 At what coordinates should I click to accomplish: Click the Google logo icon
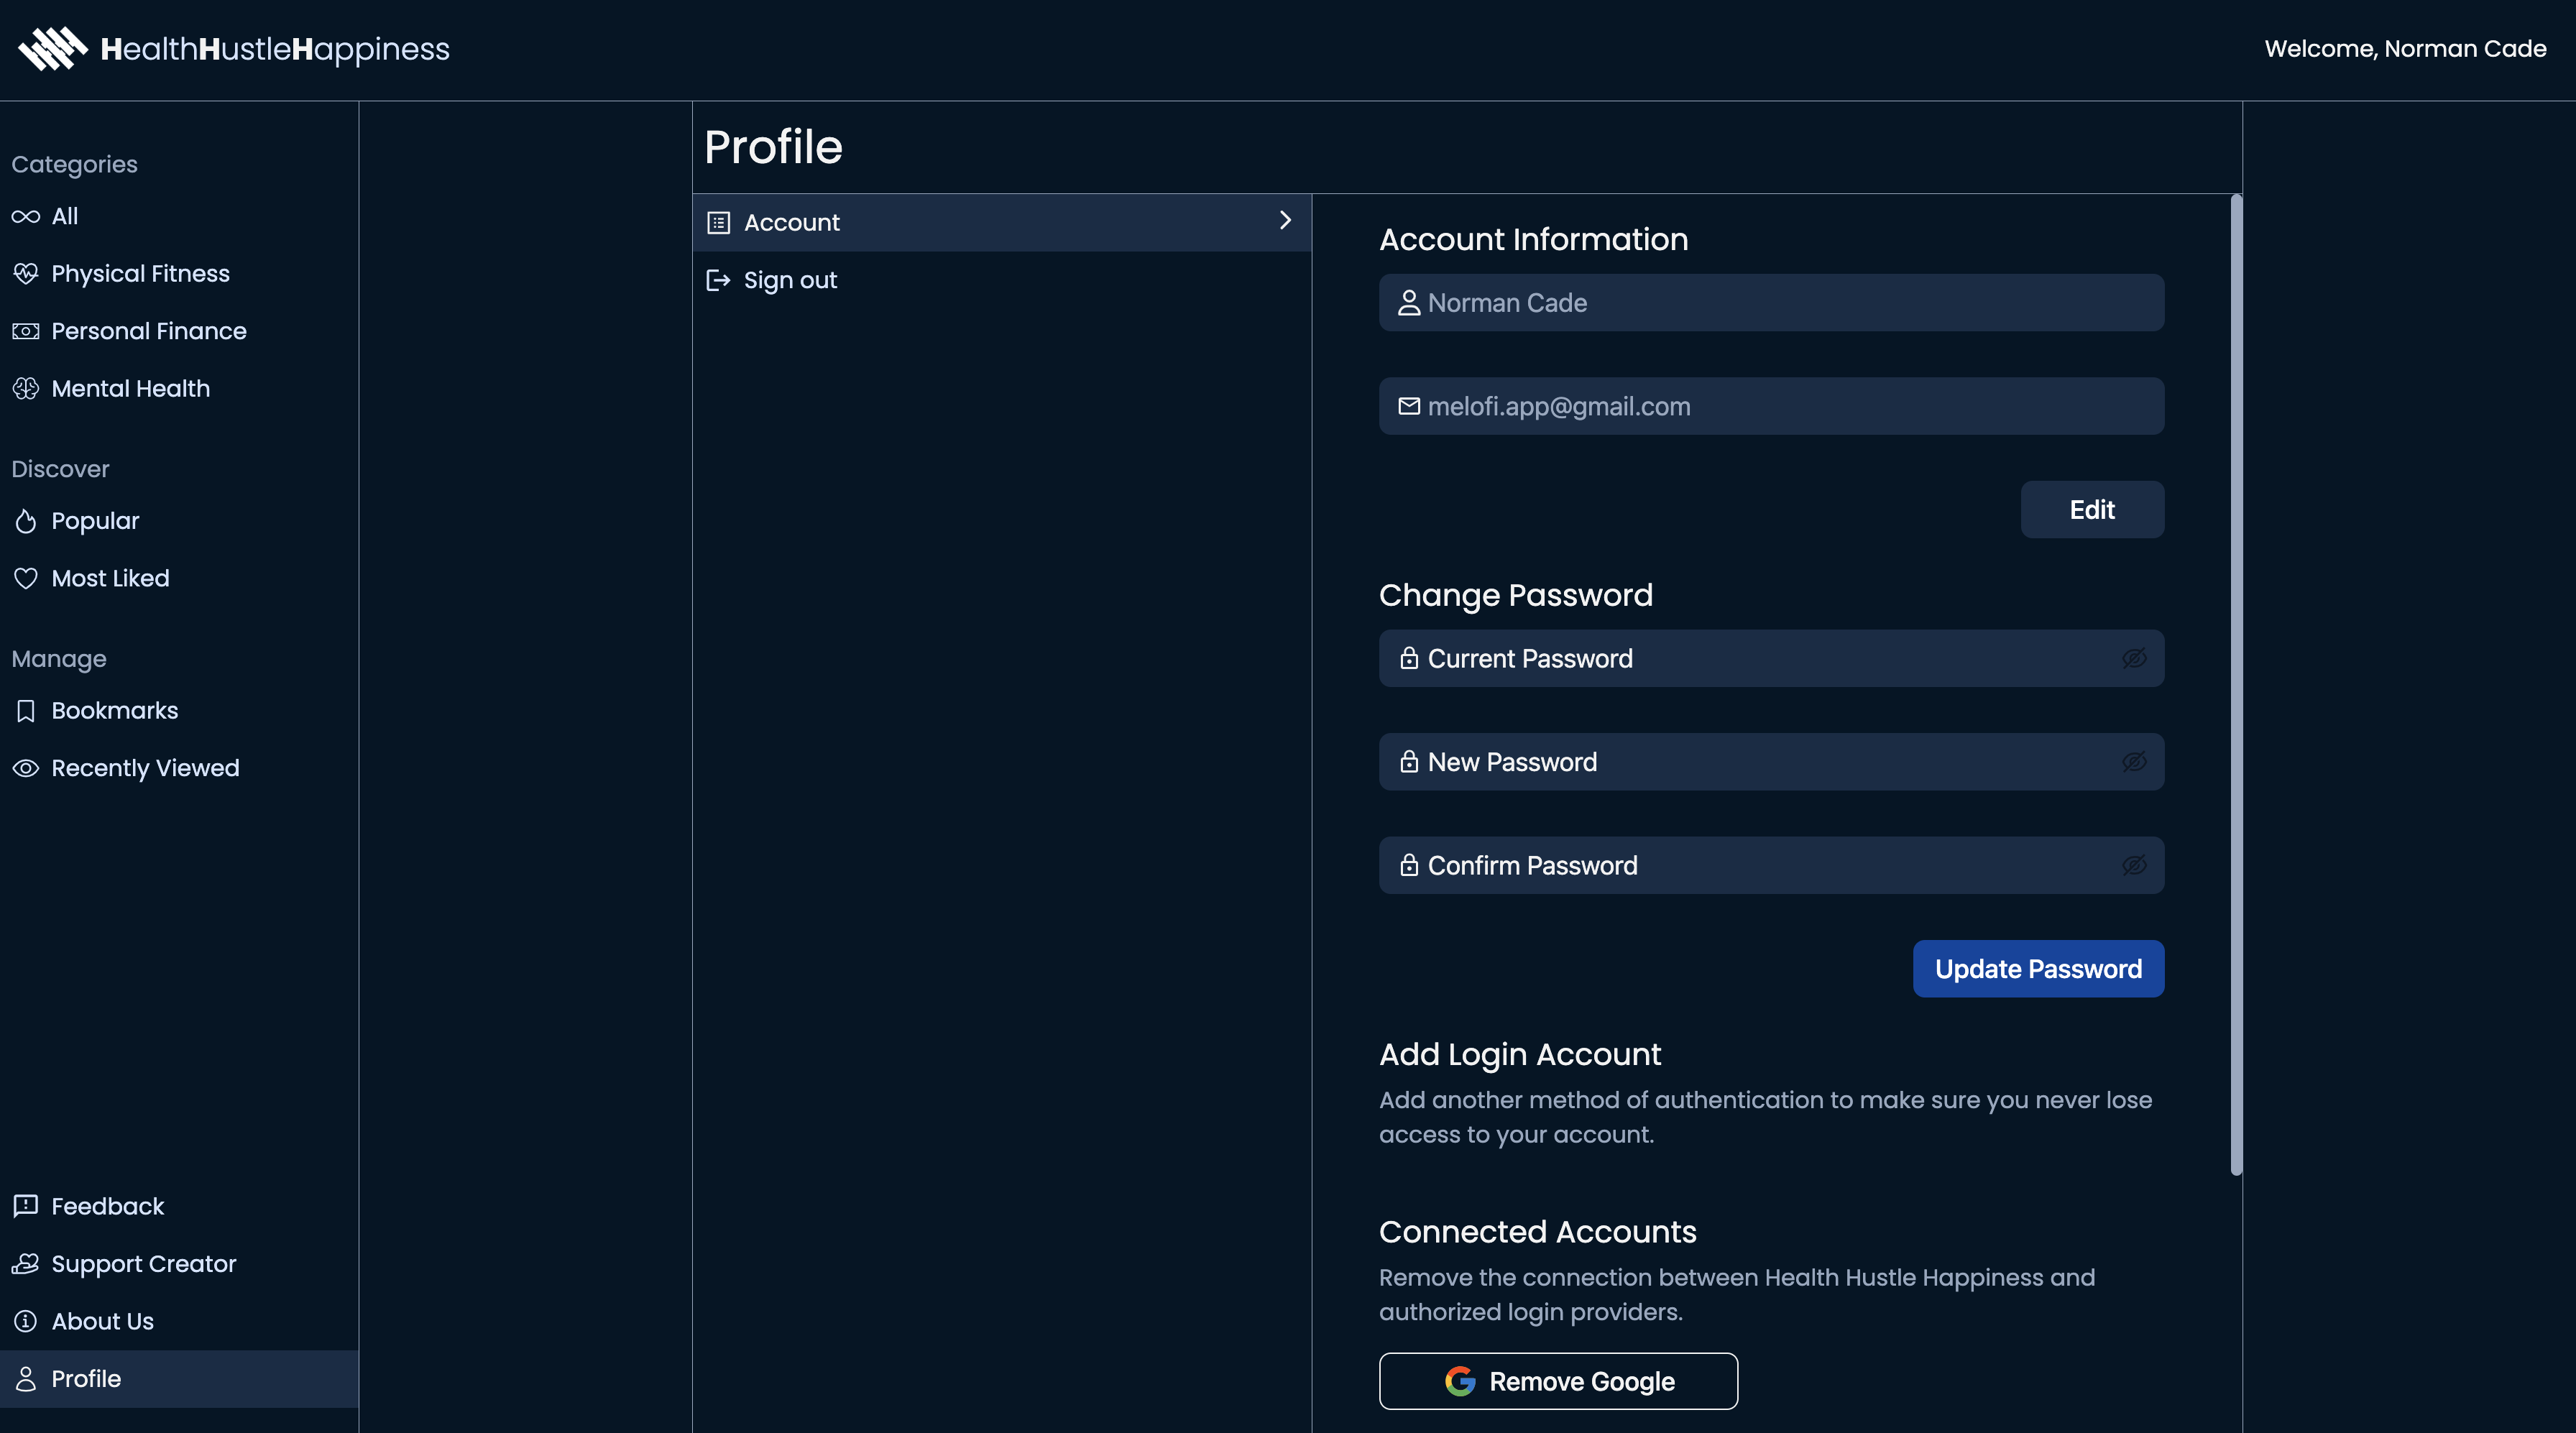(x=1460, y=1381)
